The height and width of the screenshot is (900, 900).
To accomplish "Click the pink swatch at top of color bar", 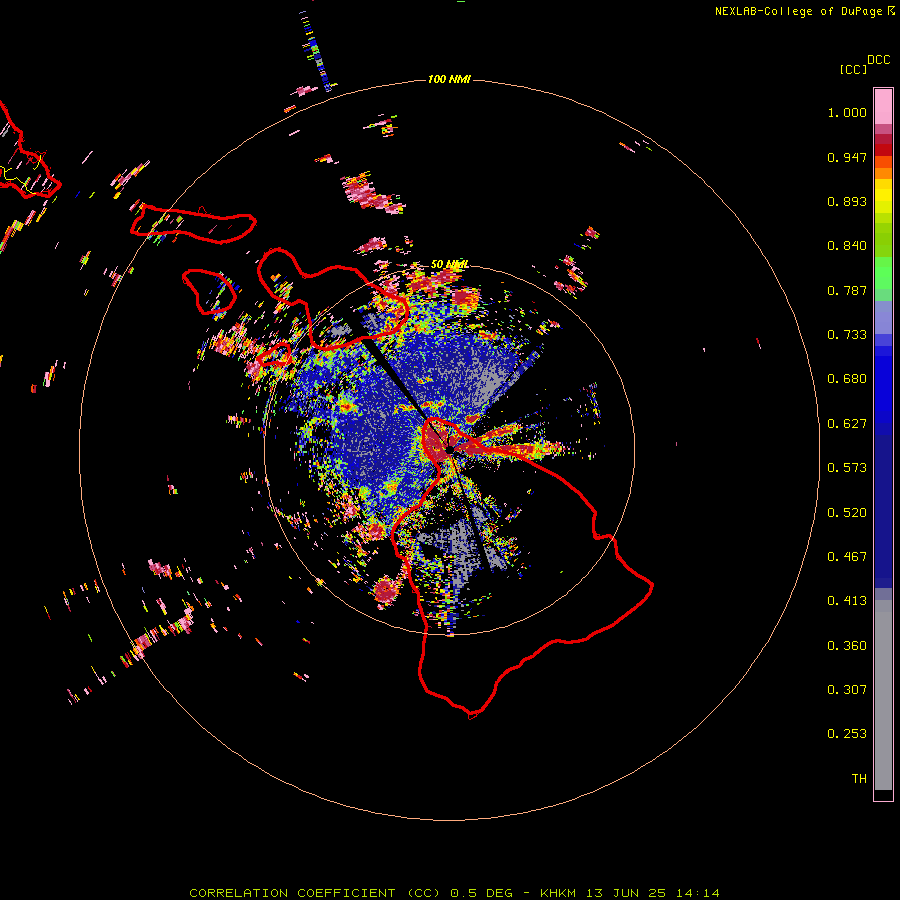I will [x=883, y=107].
